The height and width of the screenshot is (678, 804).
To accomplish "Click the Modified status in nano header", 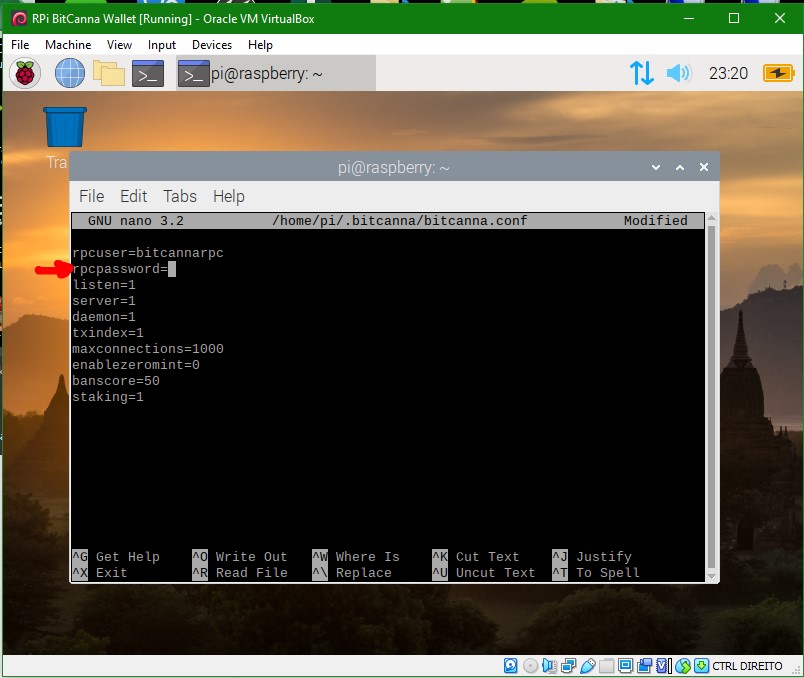I will pyautogui.click(x=655, y=221).
